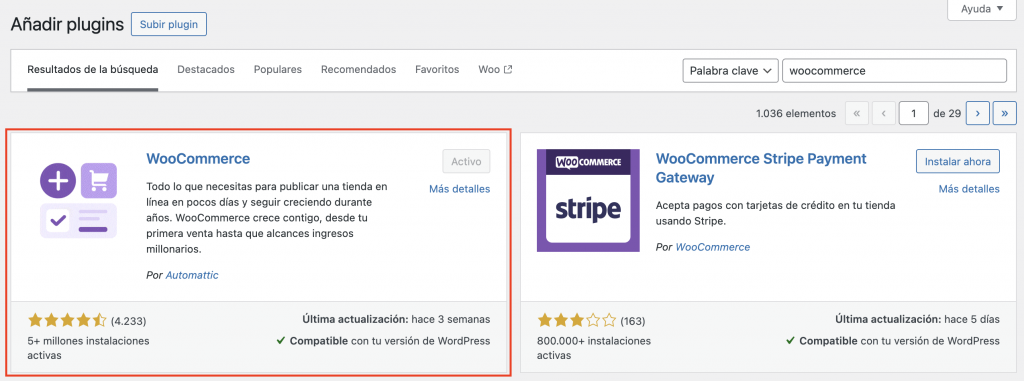Switch to the Favoritos tab
Screen dimensions: 1024x381
[x=437, y=69]
